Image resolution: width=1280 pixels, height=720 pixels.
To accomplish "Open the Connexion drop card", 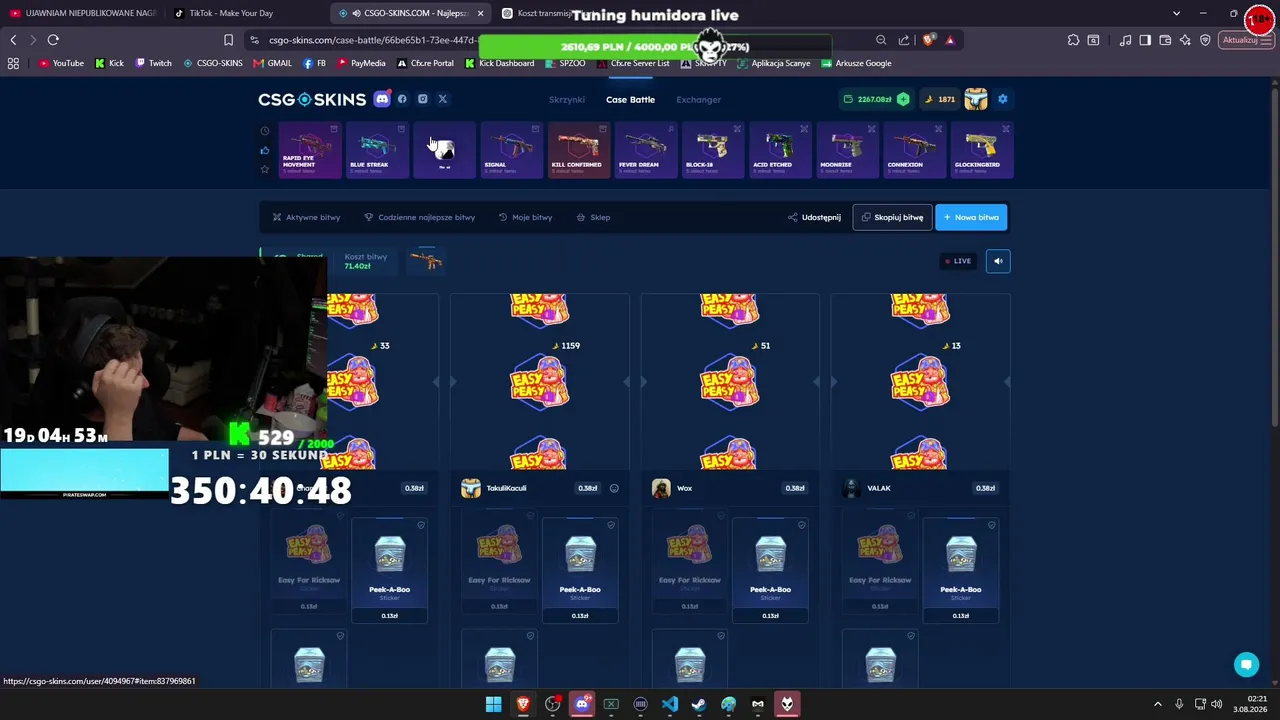I will [913, 150].
